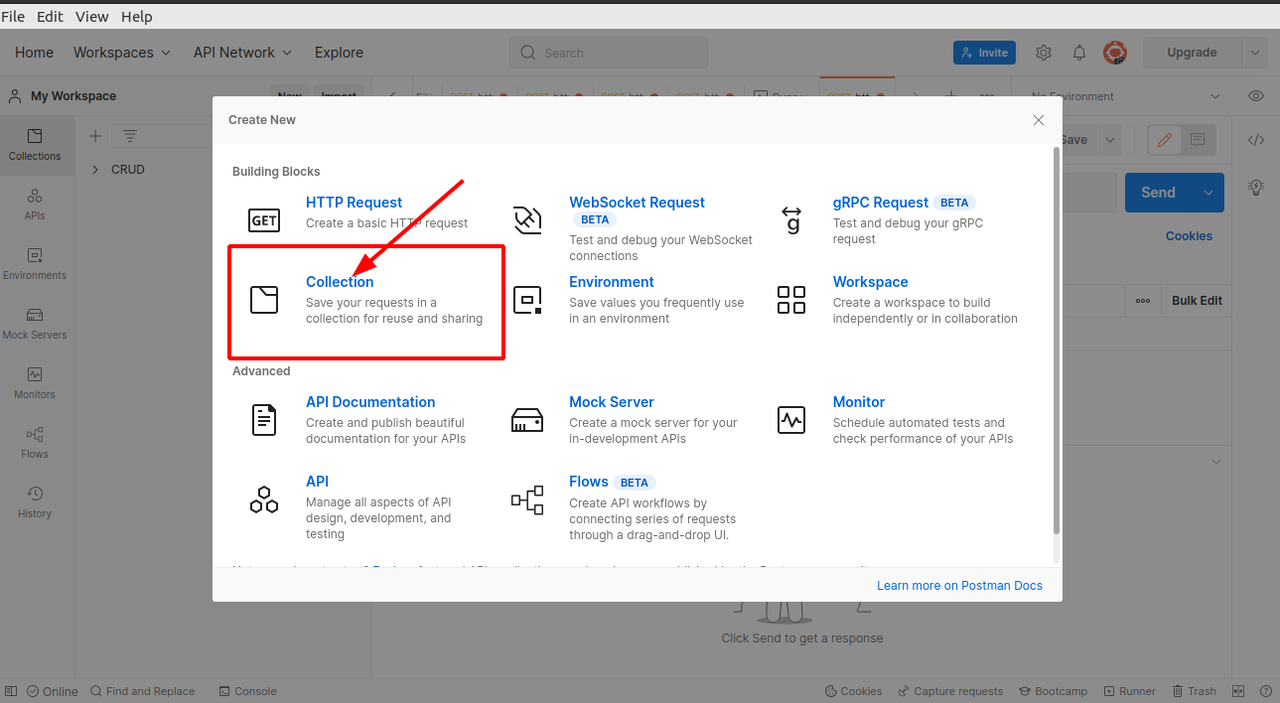Click the Online status indicator
Image resolution: width=1280 pixels, height=703 pixels.
[x=52, y=691]
